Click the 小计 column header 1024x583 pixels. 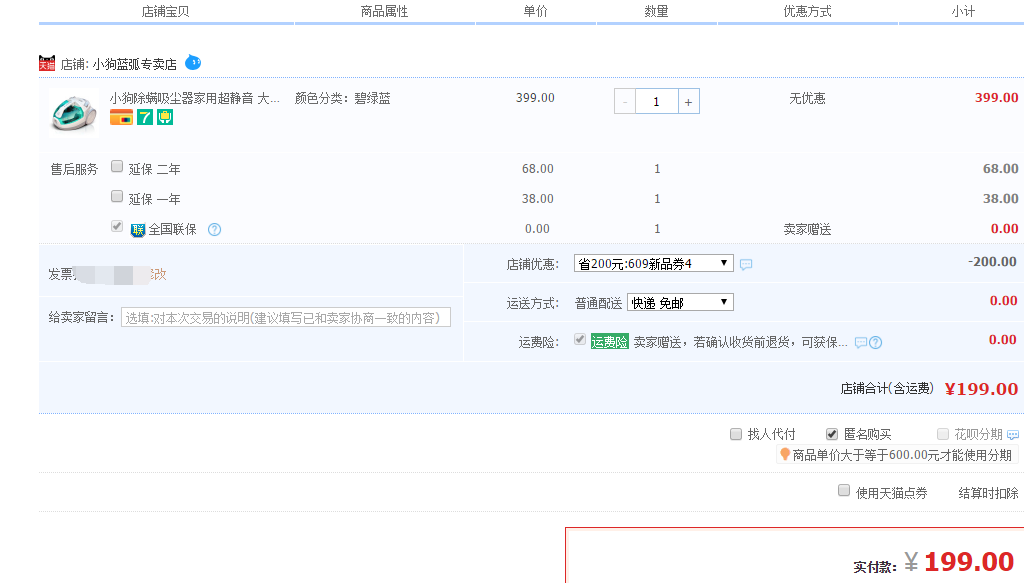tap(963, 11)
